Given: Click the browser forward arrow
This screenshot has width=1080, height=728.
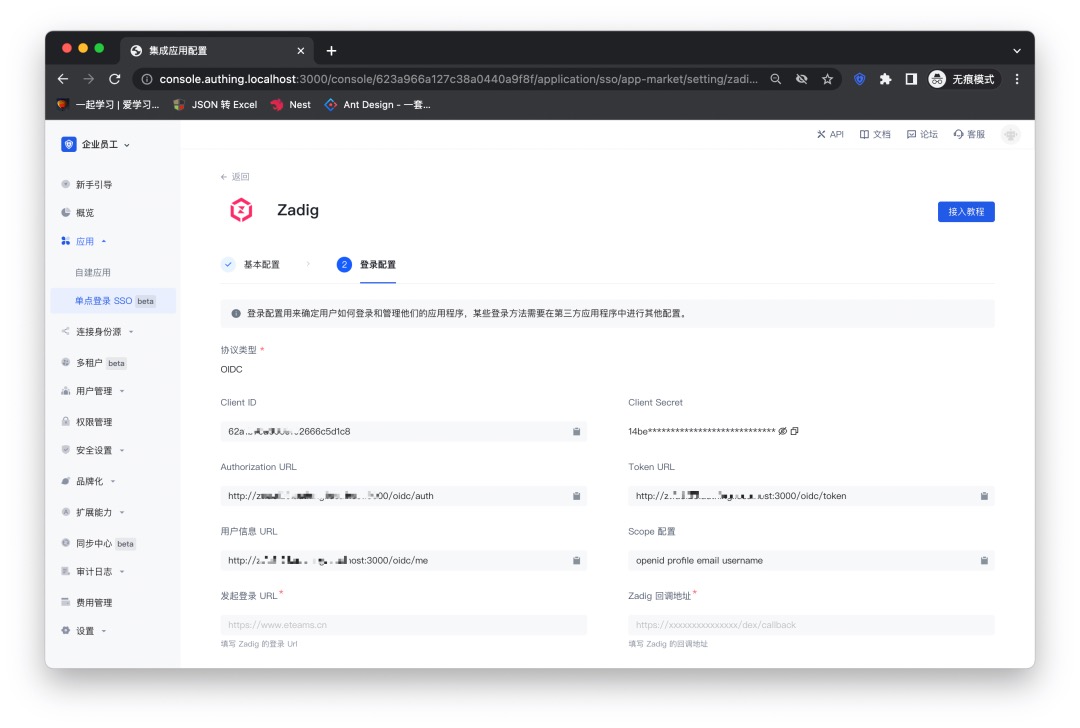Looking at the screenshot, I should click(89, 79).
